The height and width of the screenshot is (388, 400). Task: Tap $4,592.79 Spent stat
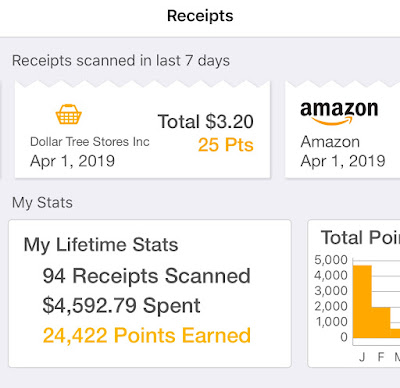pos(122,305)
